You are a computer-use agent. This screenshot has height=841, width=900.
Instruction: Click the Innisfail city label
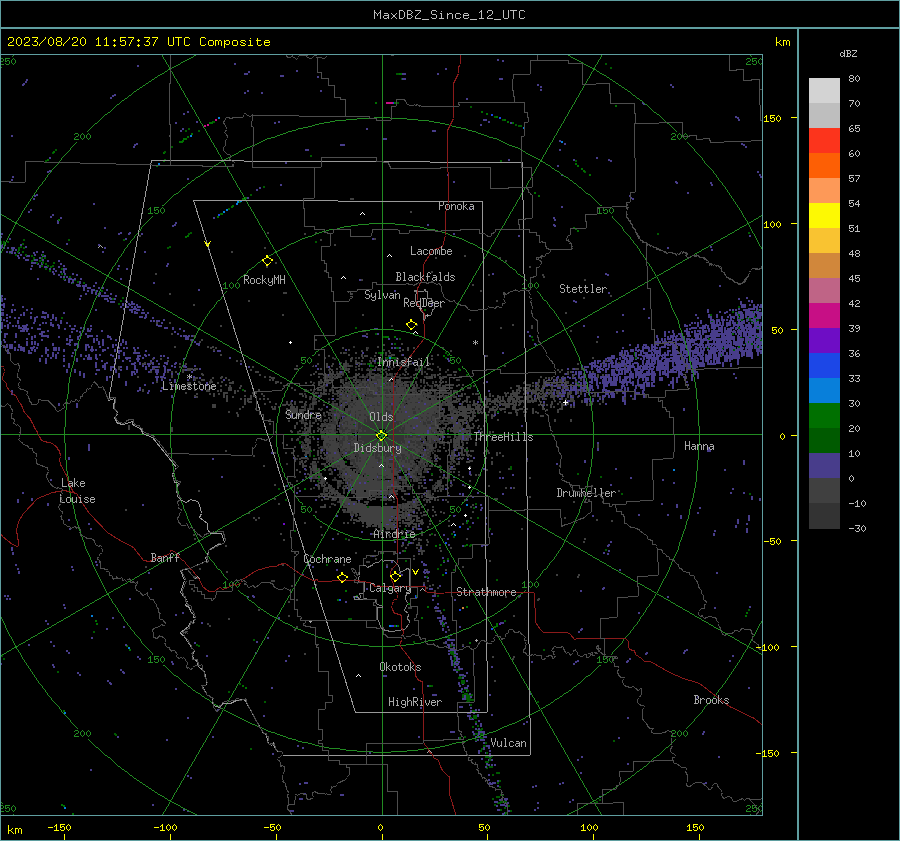coord(404,362)
